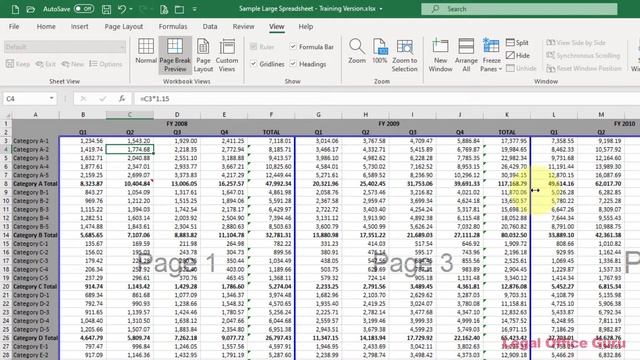Open the workbook title dropdown arrow

[381, 9]
